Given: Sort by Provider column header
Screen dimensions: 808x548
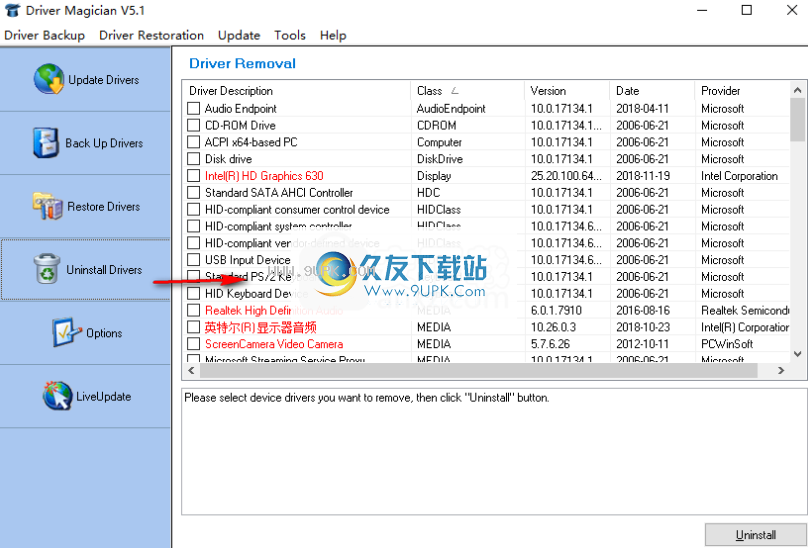Looking at the screenshot, I should (x=742, y=91).
